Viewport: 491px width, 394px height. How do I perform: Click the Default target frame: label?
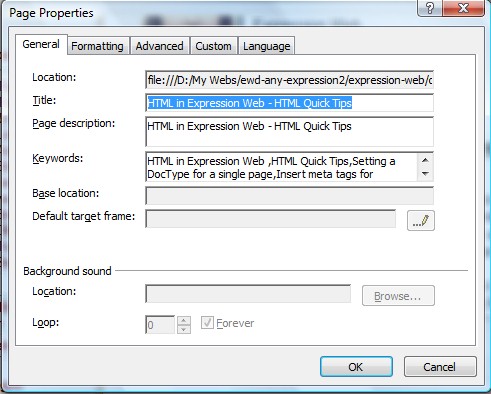(84, 216)
